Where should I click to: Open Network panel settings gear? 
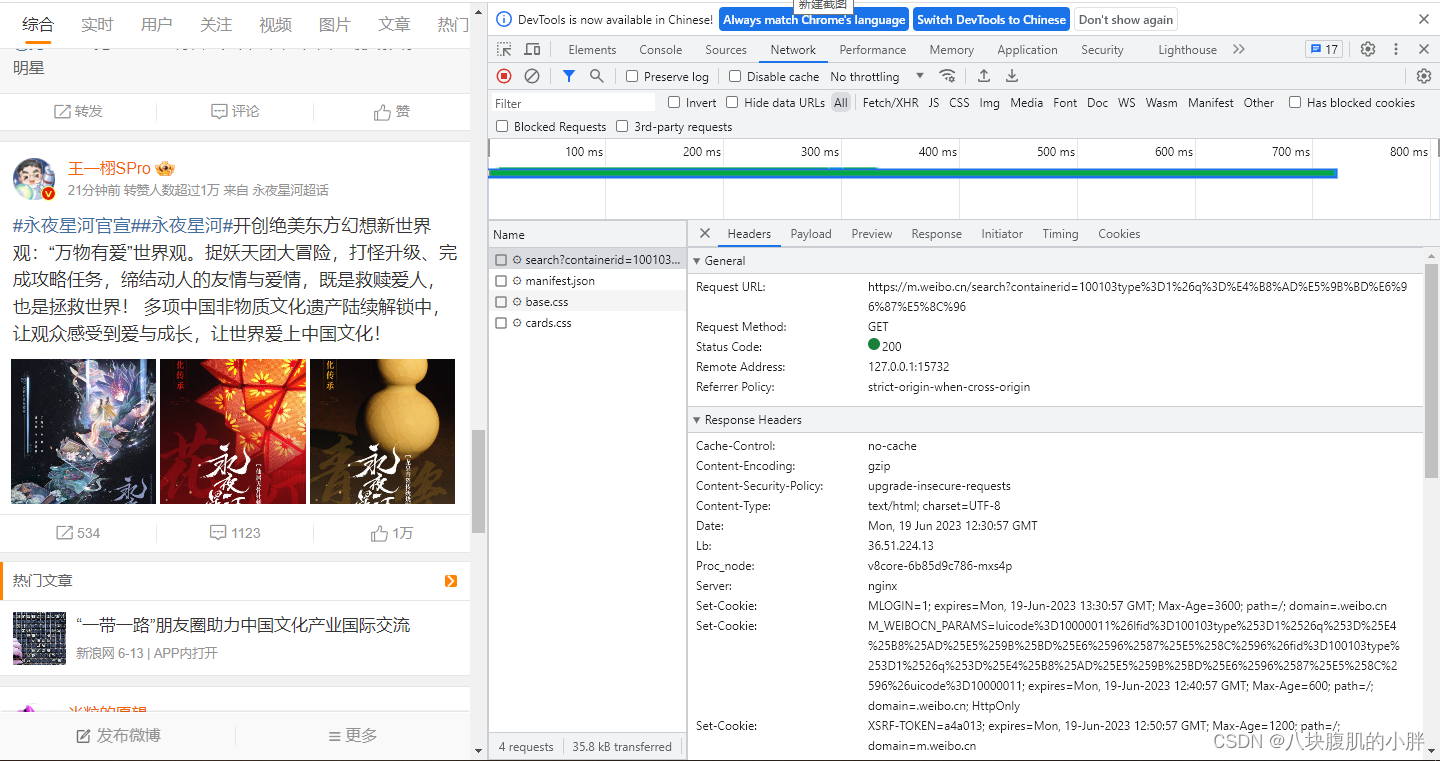click(1424, 76)
